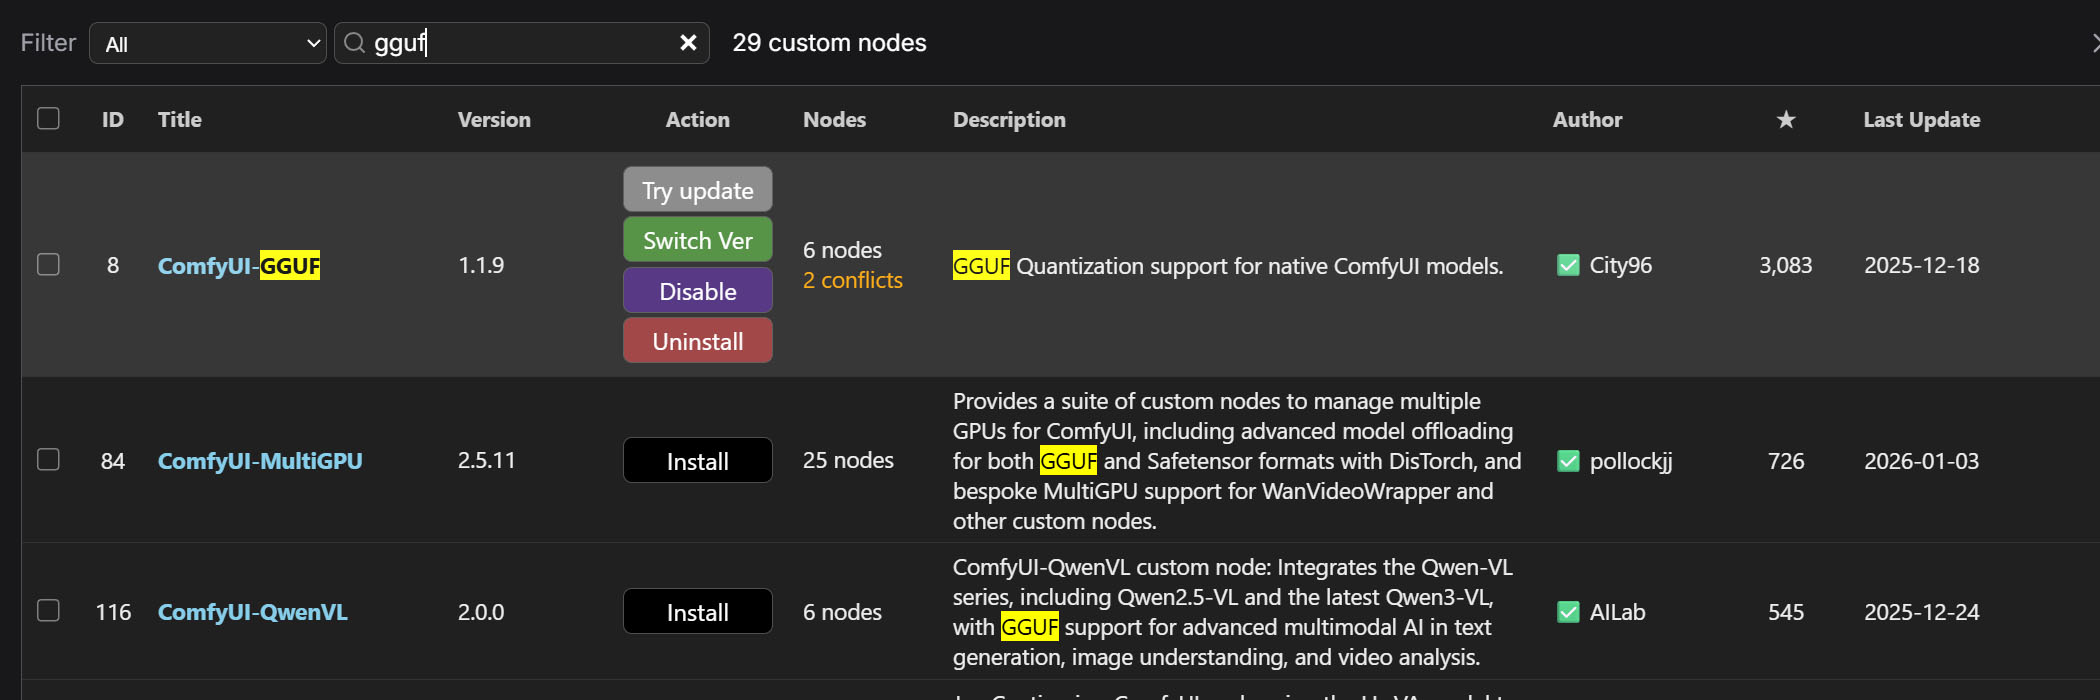Click the verified badge beside AILab
This screenshot has width=2100, height=700.
pos(1568,612)
